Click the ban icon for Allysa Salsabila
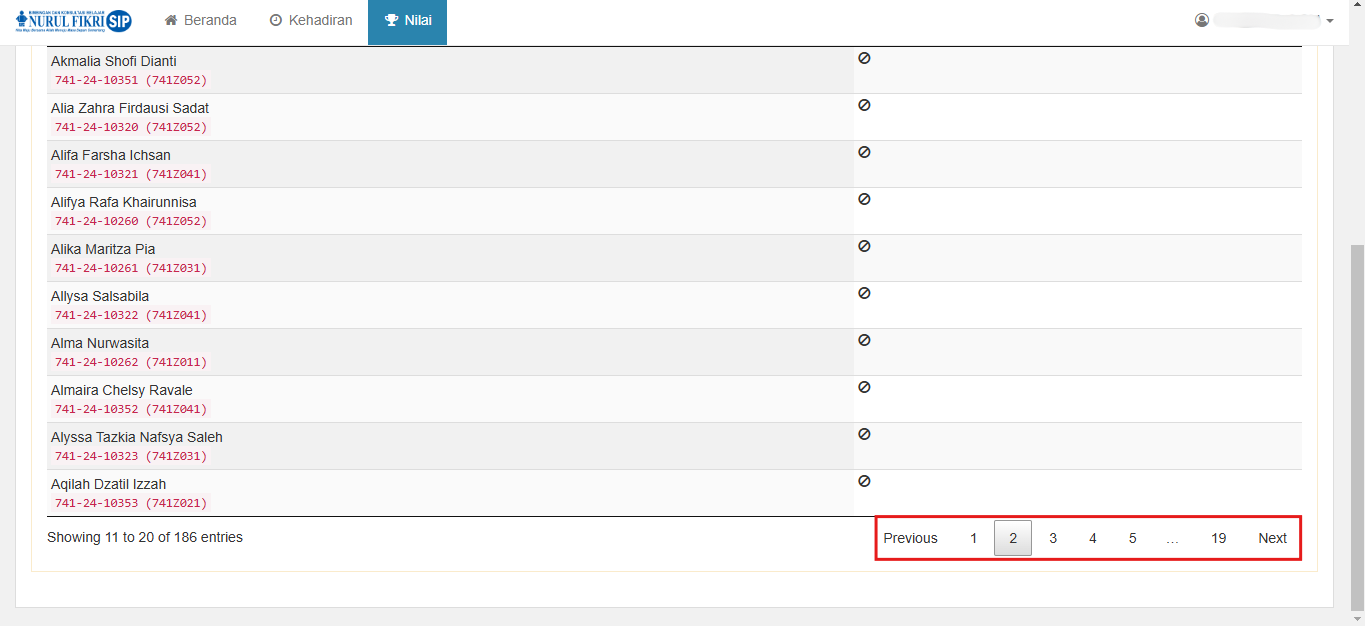Viewport: 1365px width, 626px height. [x=864, y=293]
